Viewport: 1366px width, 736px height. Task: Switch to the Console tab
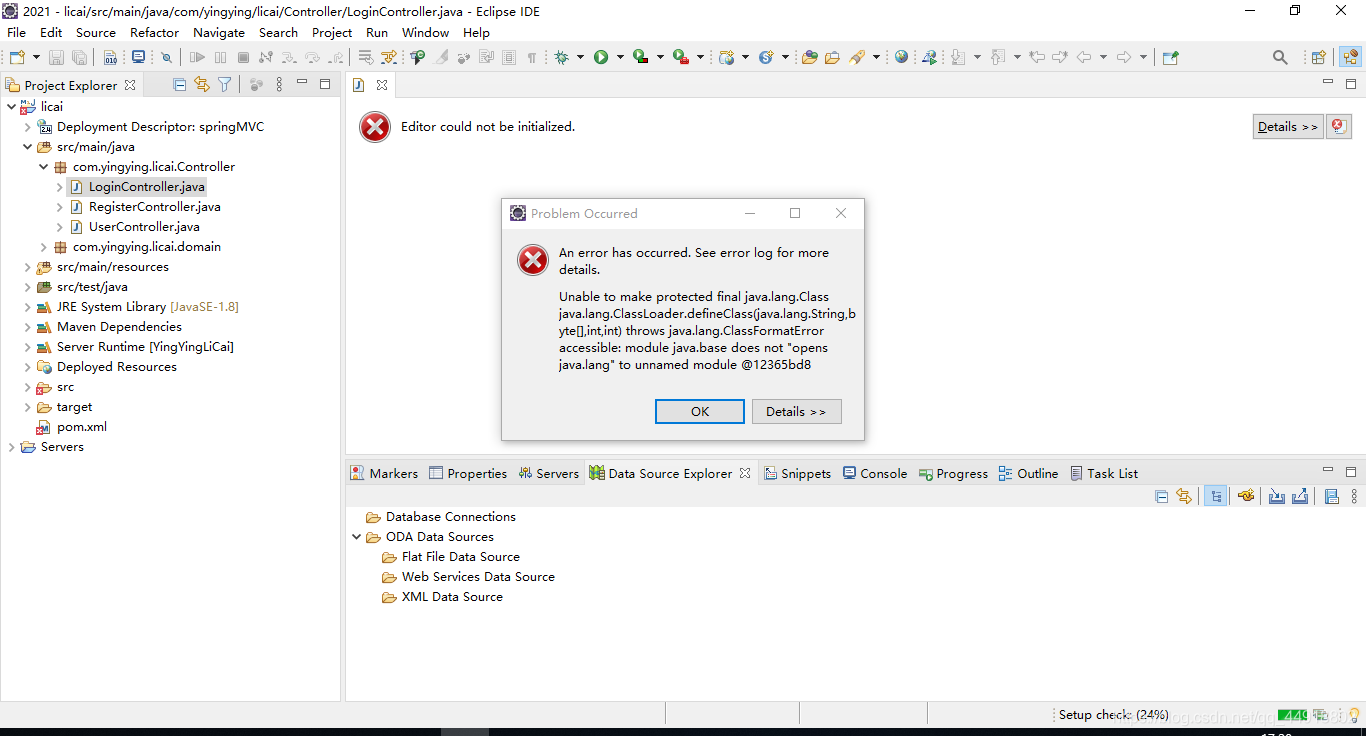coord(875,473)
